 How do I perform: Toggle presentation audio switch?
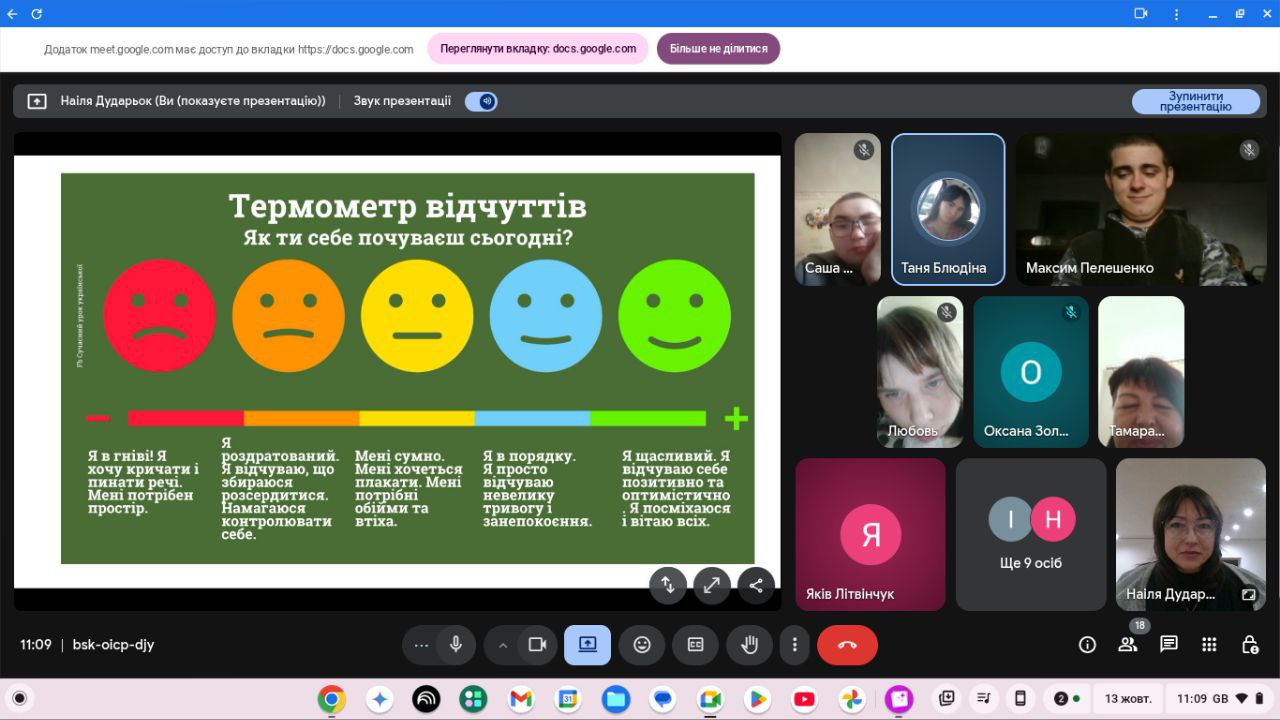click(481, 101)
